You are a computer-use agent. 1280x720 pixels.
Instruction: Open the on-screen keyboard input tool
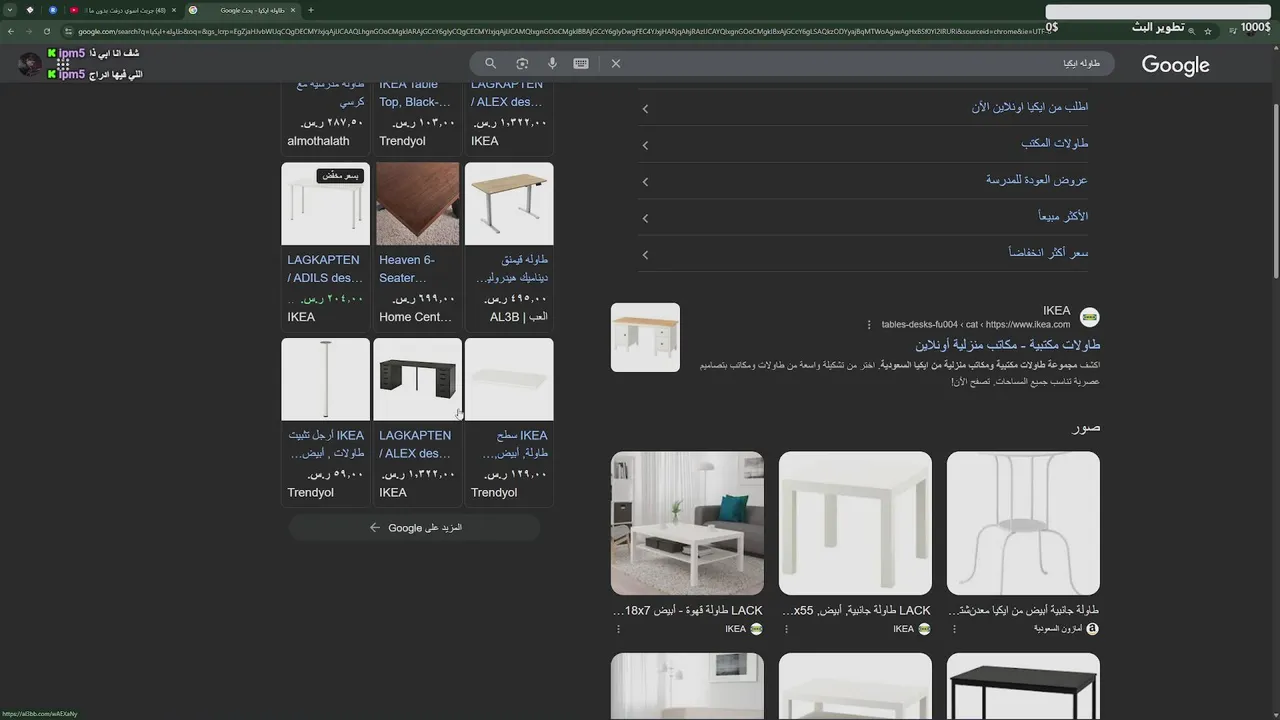click(x=581, y=63)
